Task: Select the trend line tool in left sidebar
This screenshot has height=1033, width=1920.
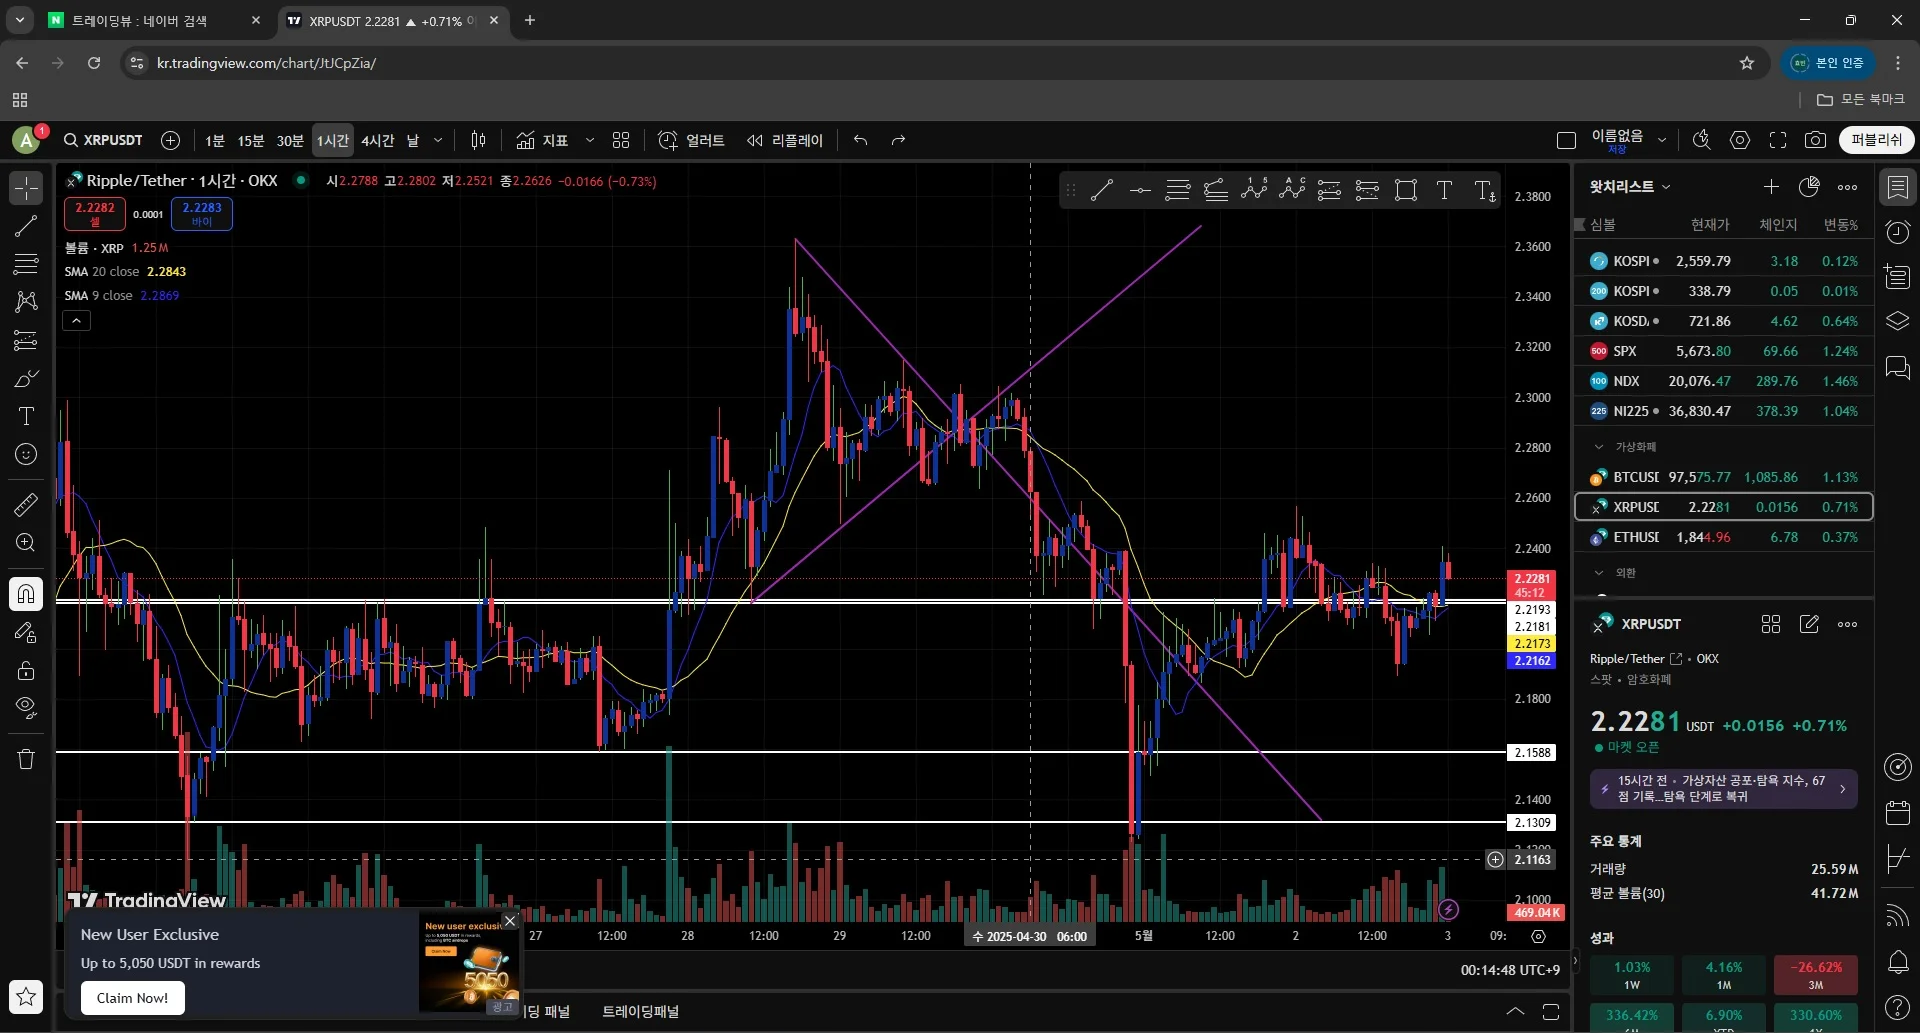Action: click(26, 226)
